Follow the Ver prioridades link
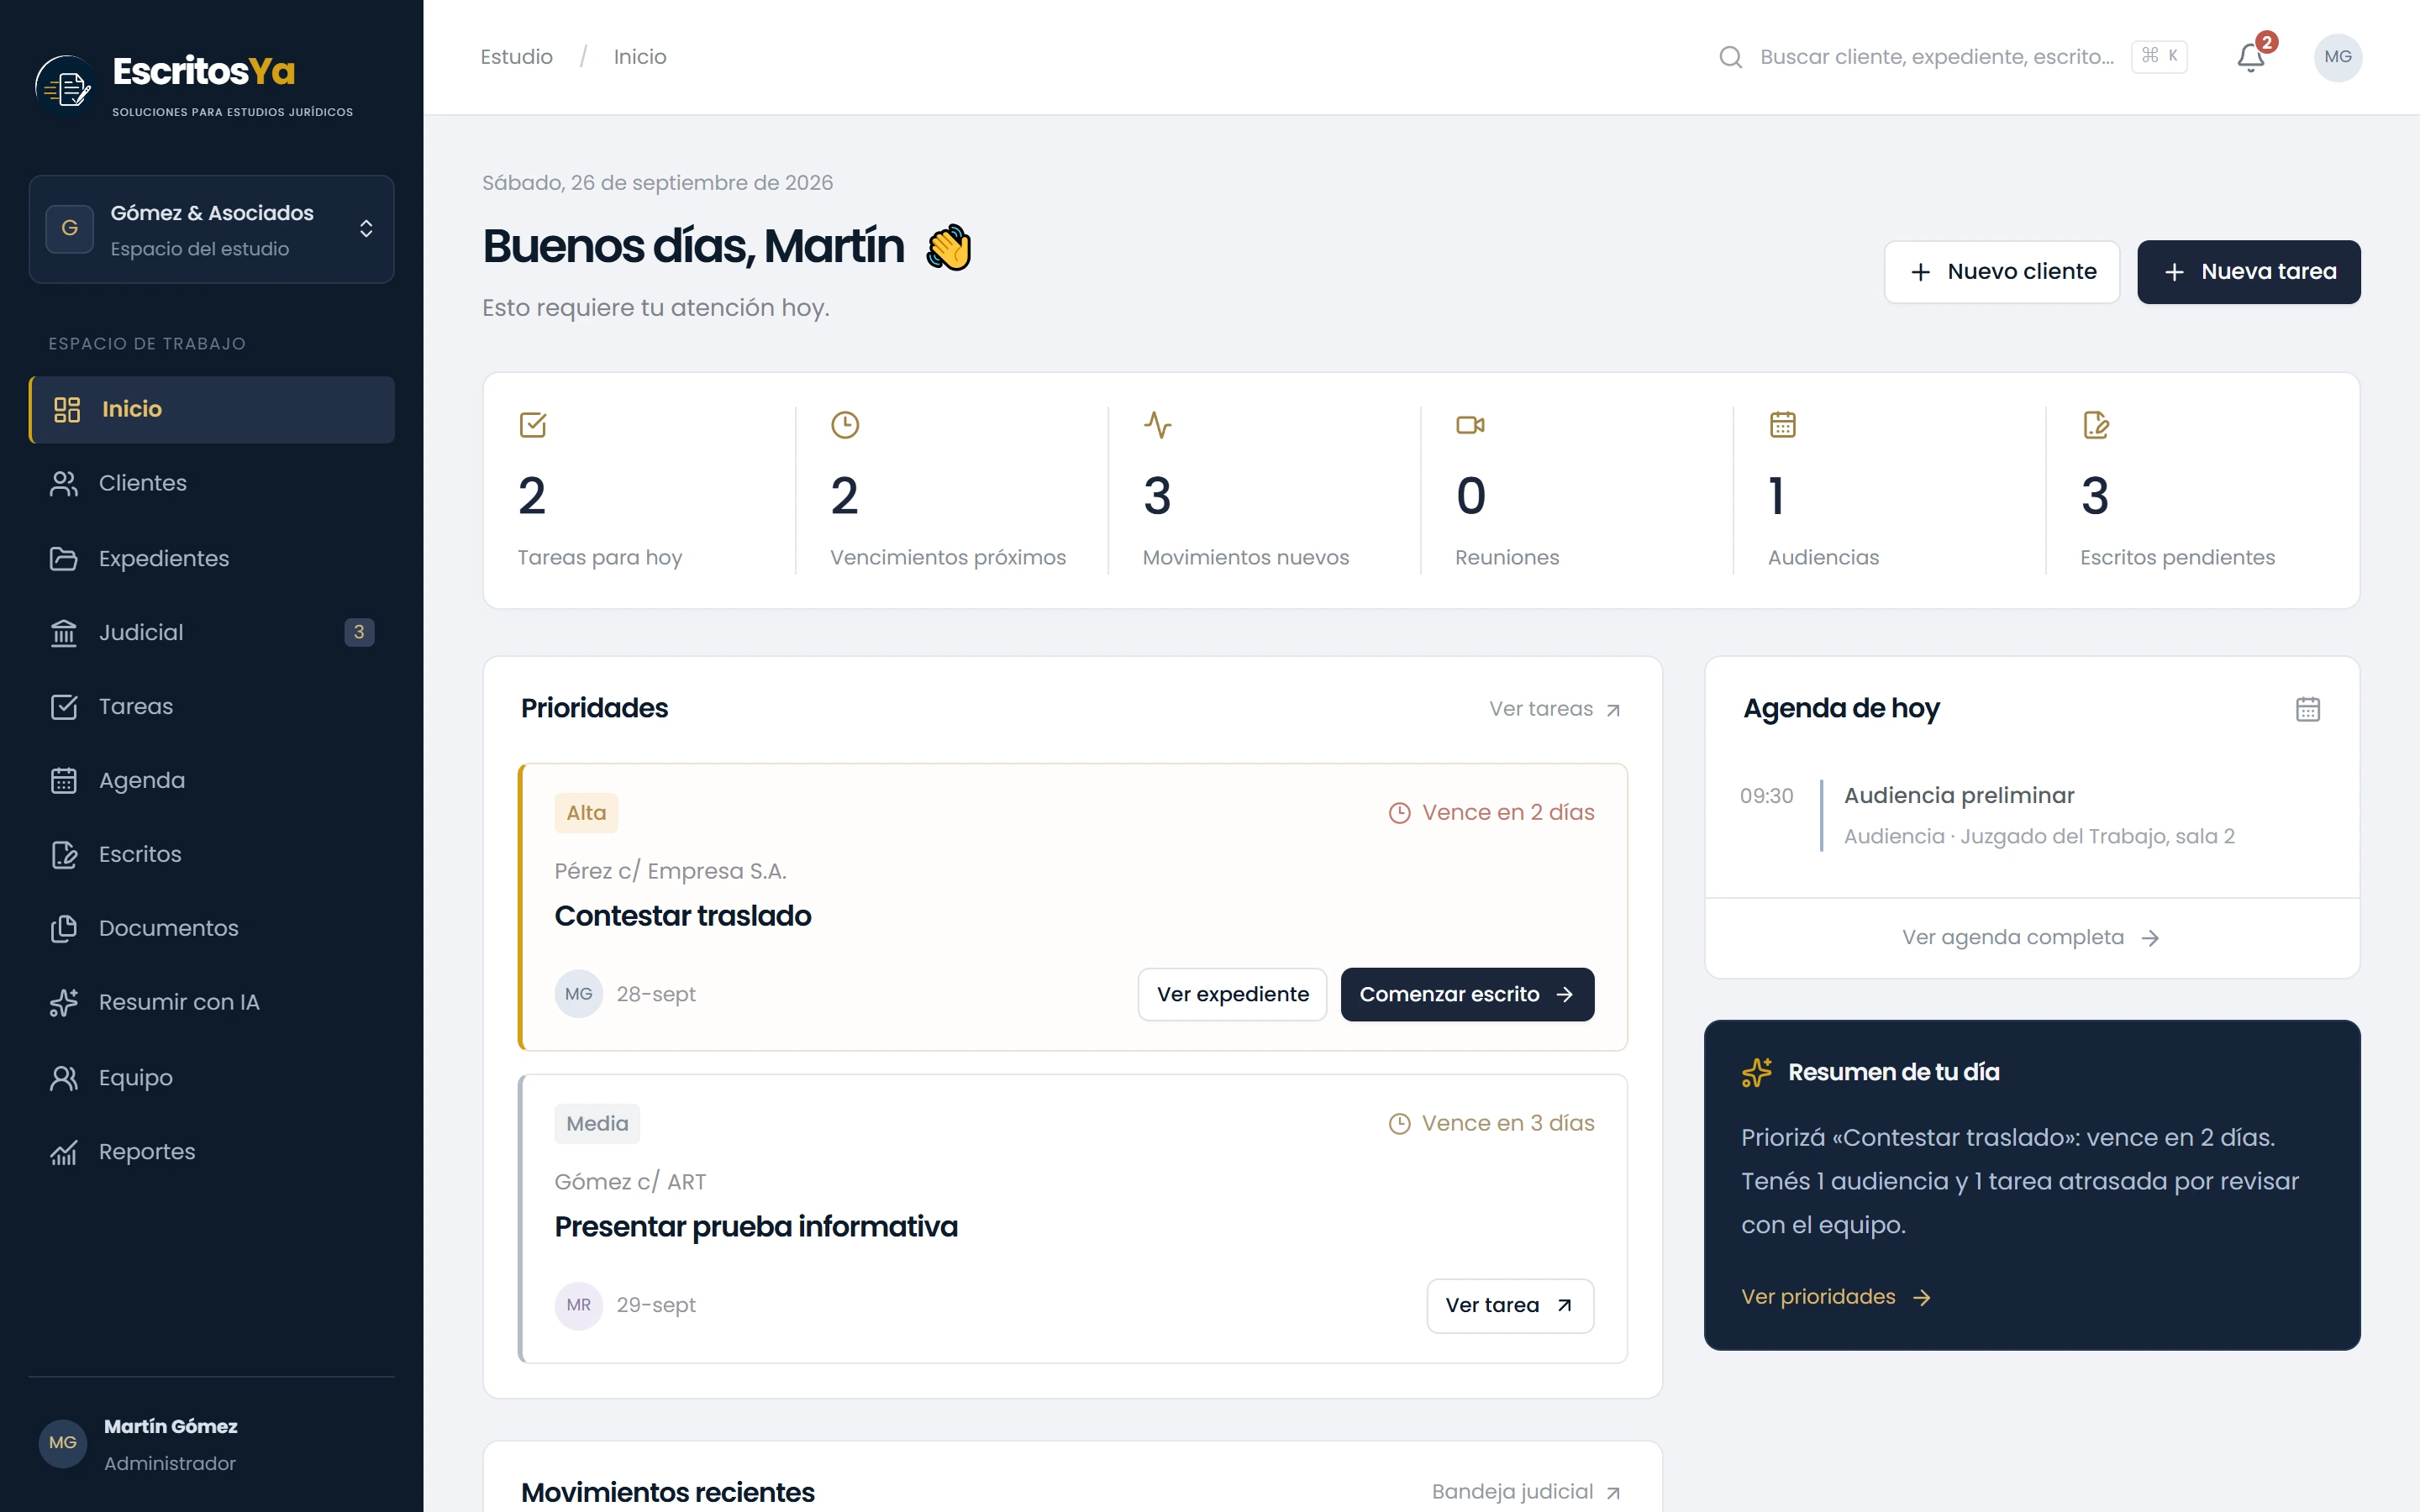2420x1512 pixels. pos(1836,1297)
